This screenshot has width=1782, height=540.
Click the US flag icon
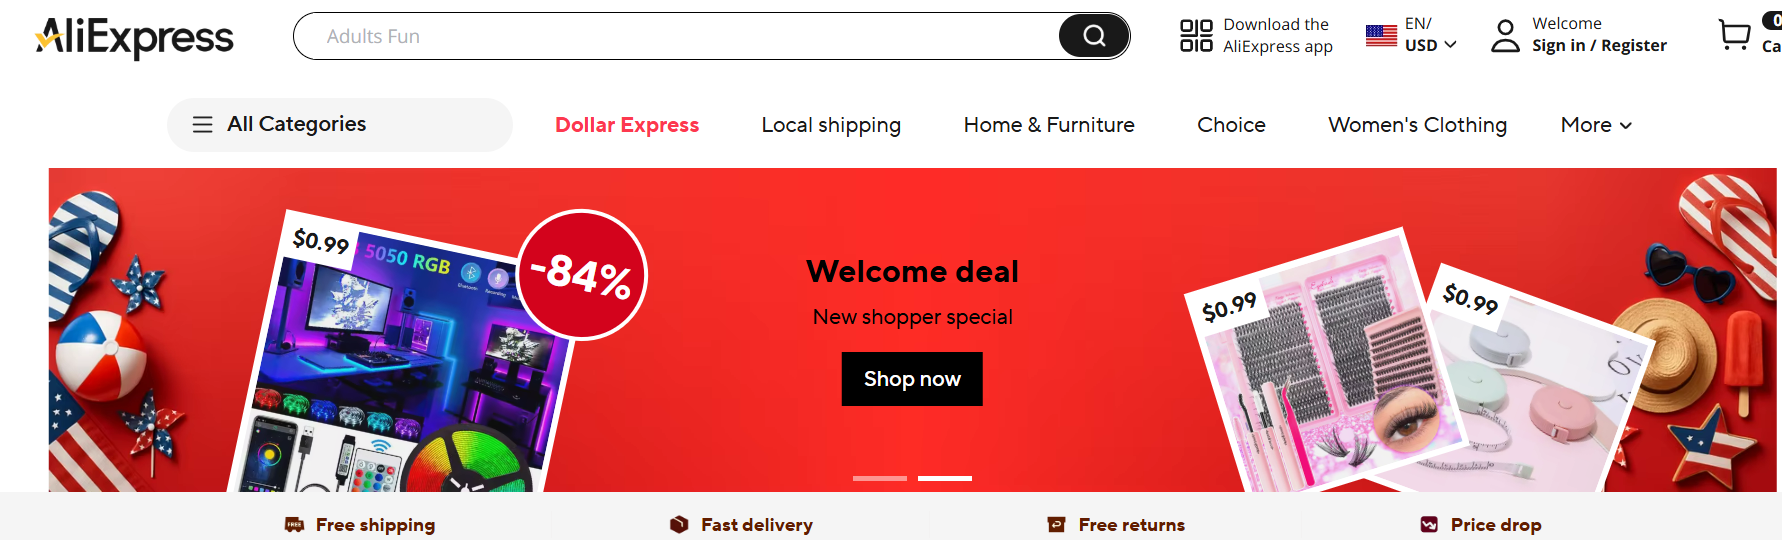point(1381,35)
